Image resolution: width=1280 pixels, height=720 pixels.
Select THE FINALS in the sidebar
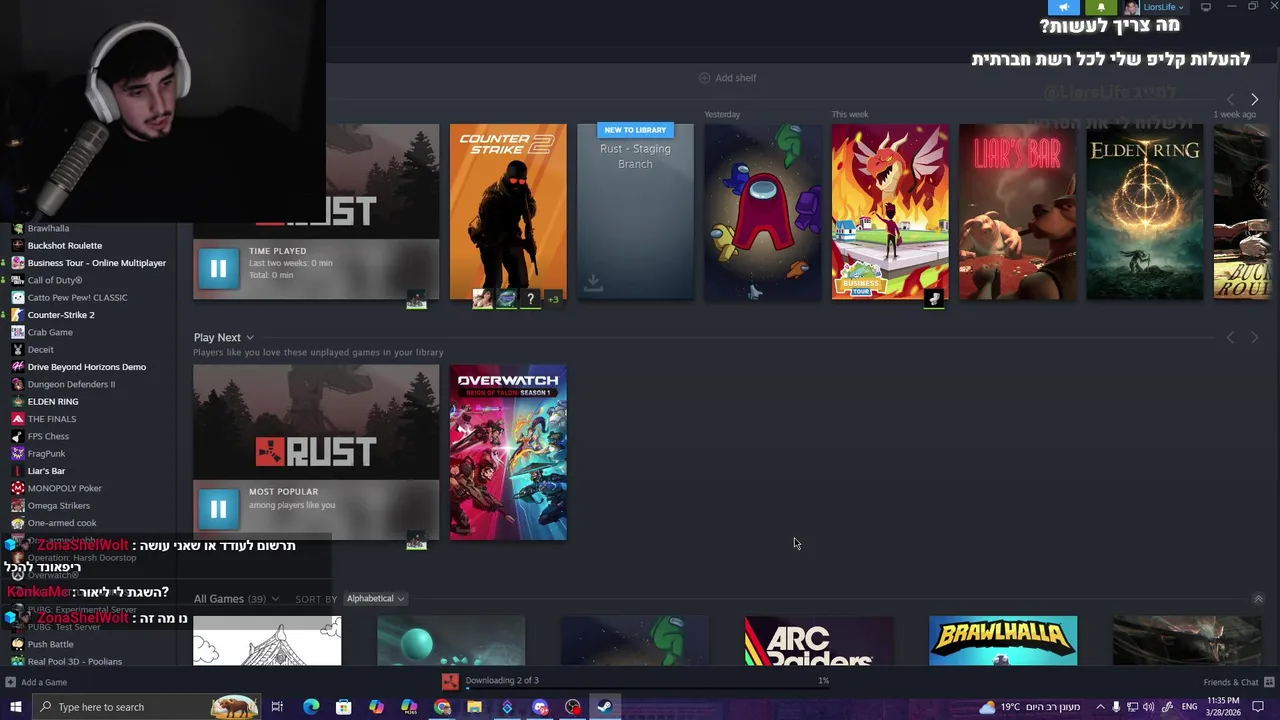coord(52,419)
